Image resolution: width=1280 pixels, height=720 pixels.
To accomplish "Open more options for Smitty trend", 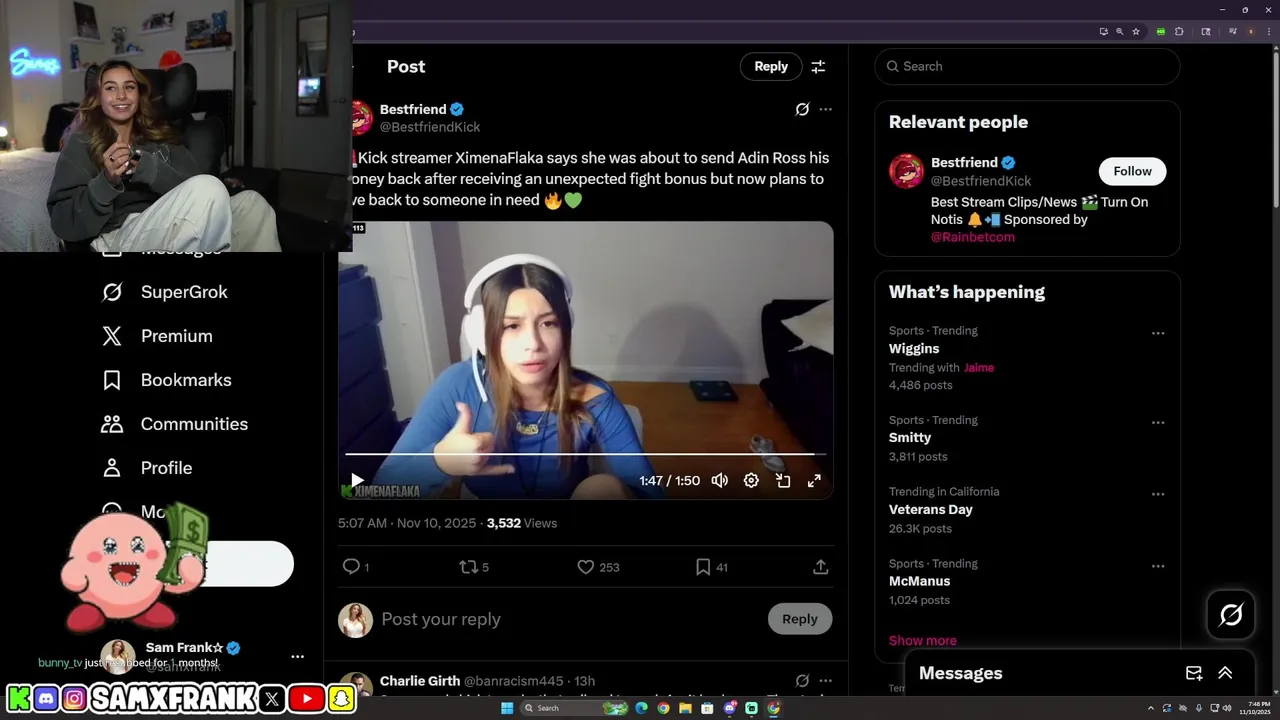I will pyautogui.click(x=1158, y=422).
